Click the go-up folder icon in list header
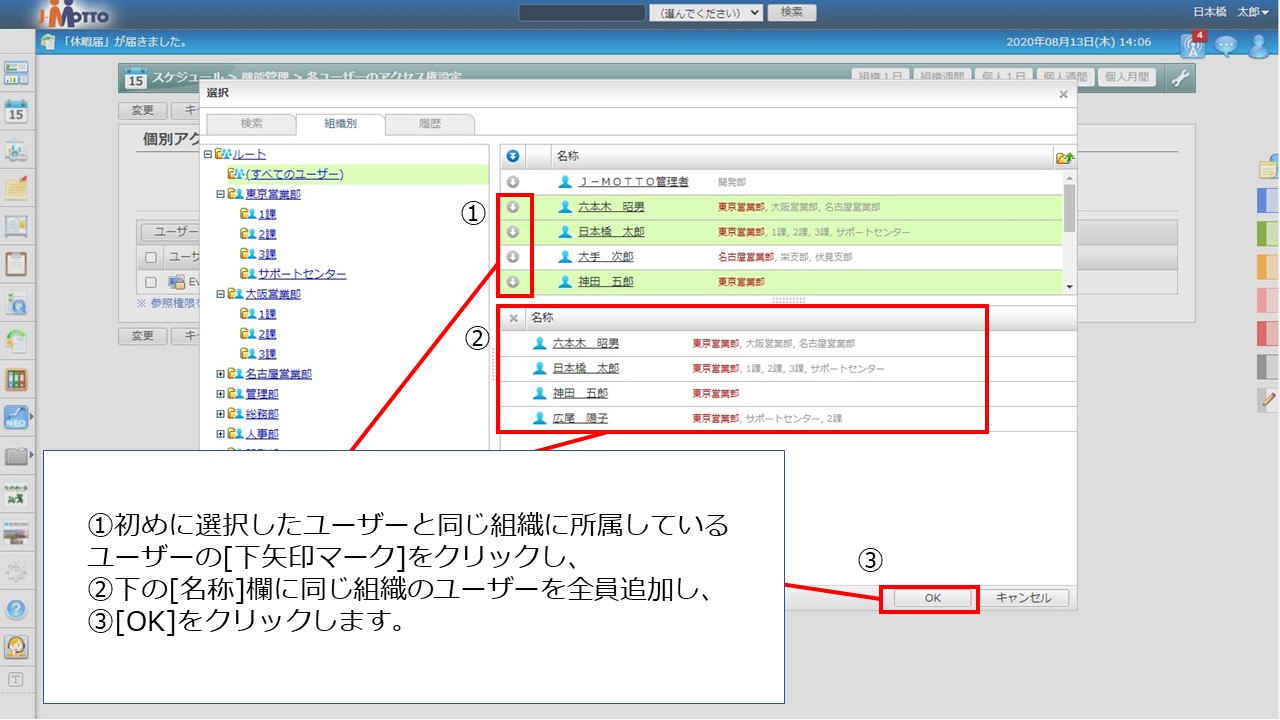The height and width of the screenshot is (720, 1280). click(1064, 157)
